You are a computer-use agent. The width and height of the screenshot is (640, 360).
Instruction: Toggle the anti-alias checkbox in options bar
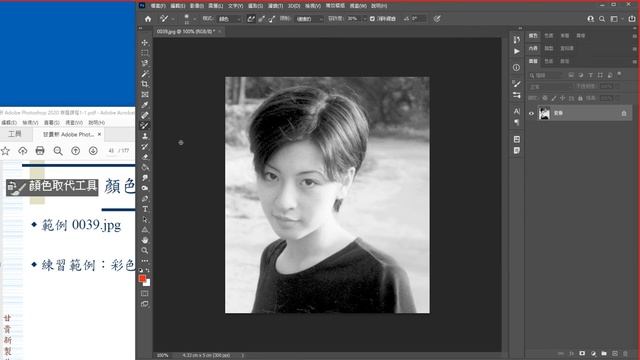(x=372, y=19)
